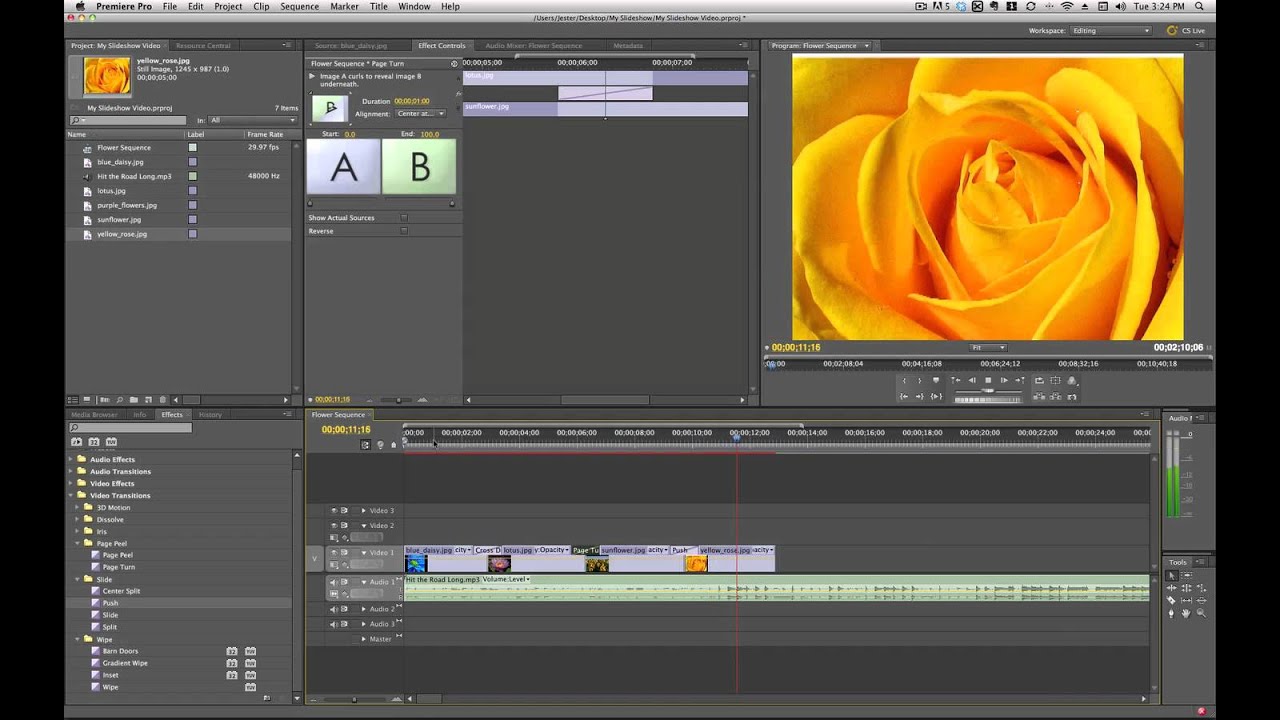Toggle the Snap button in the timeline

(x=366, y=444)
